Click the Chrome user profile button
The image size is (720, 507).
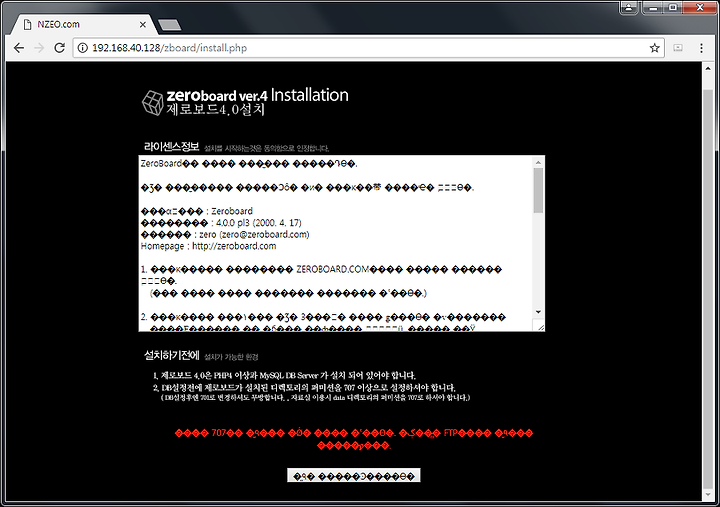[x=629, y=7]
